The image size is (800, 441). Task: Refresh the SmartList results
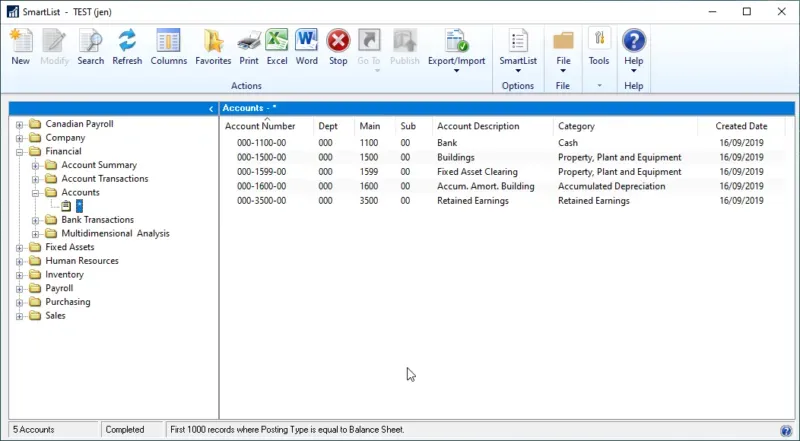pos(127,47)
